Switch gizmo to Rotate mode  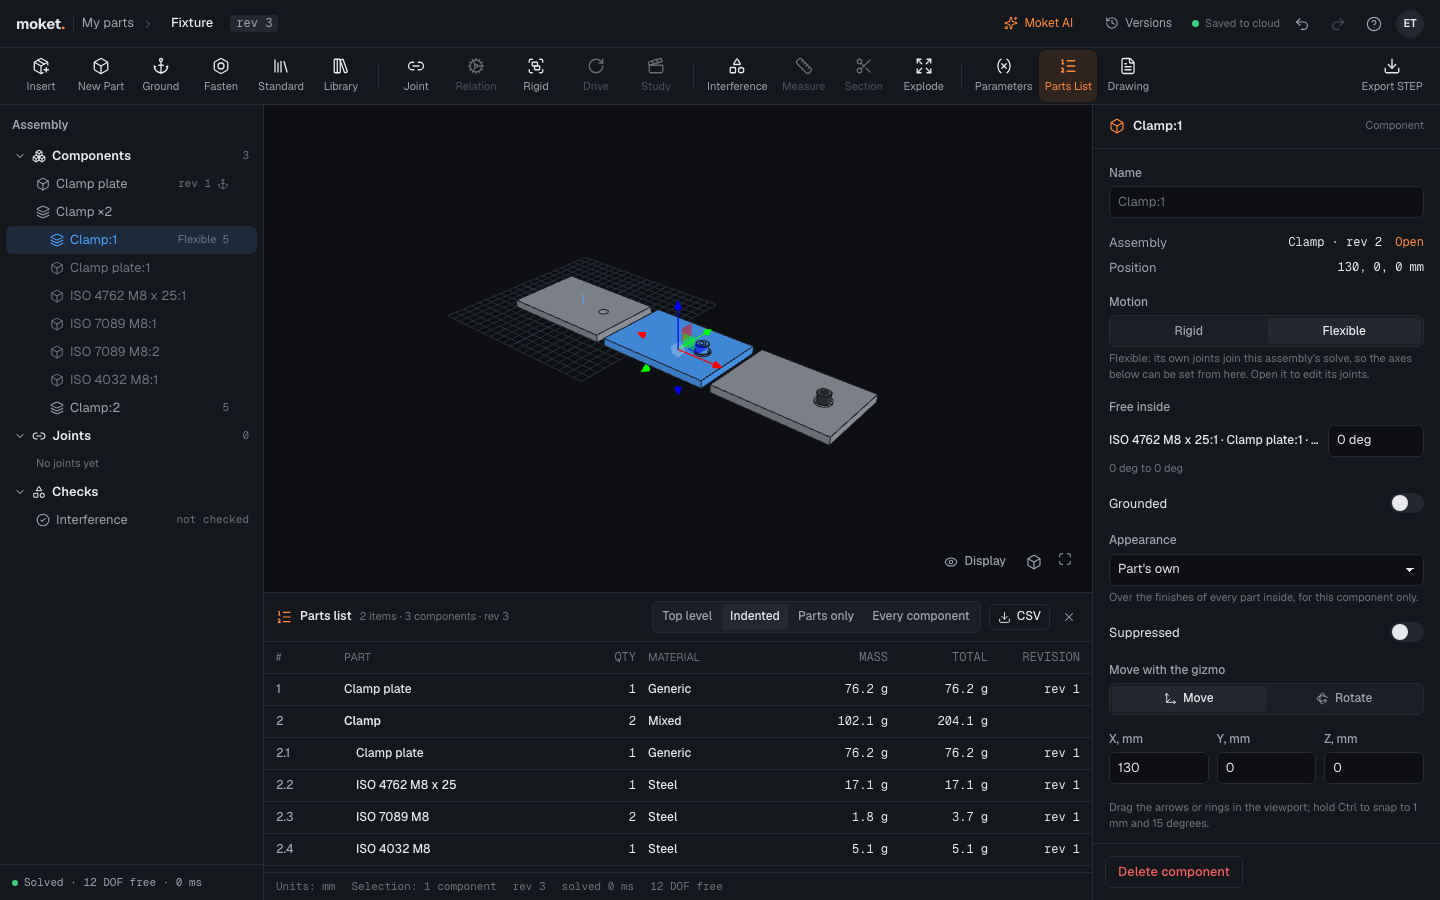coord(1344,698)
